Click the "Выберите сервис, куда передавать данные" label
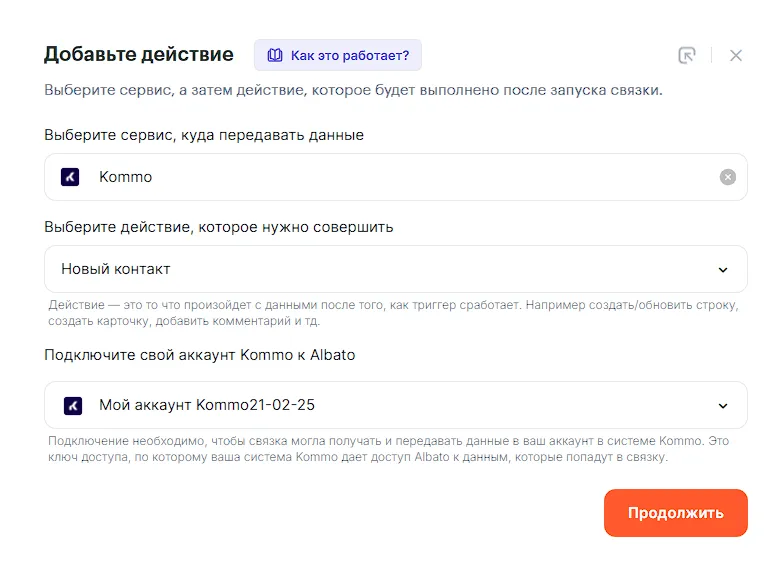Image resolution: width=776 pixels, height=569 pixels. point(204,135)
